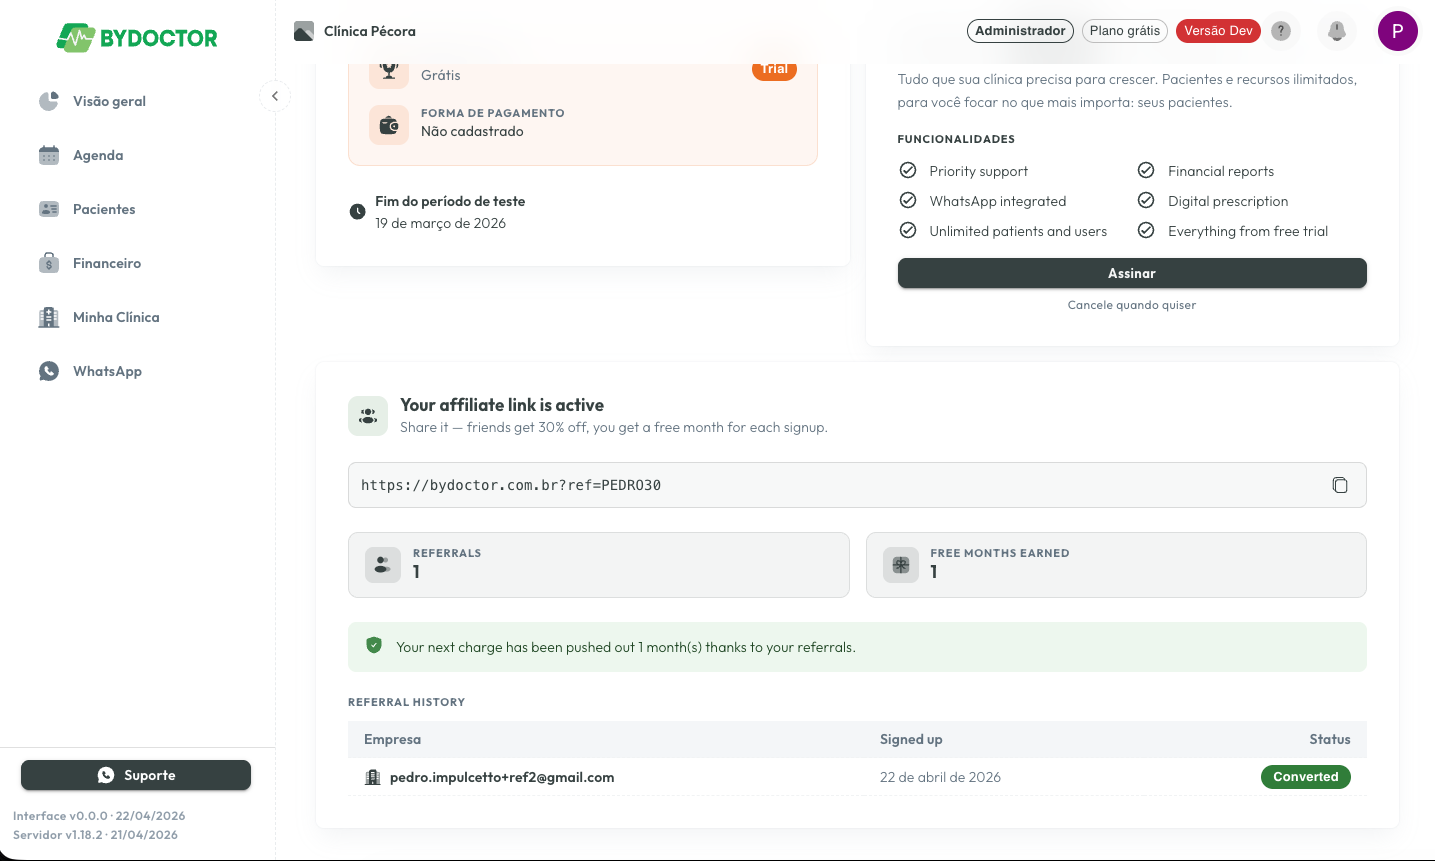Copy the affiliate link with copy icon

[1340, 485]
